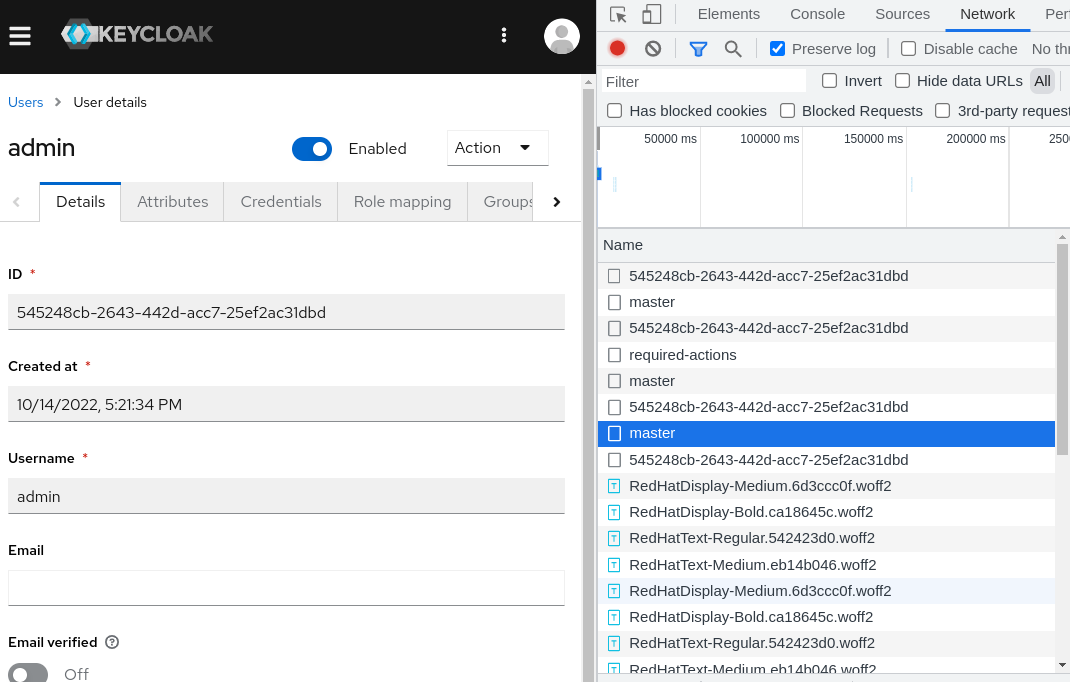This screenshot has width=1070, height=682.
Task: Click the Users breadcrumb link
Action: pyautogui.click(x=25, y=102)
